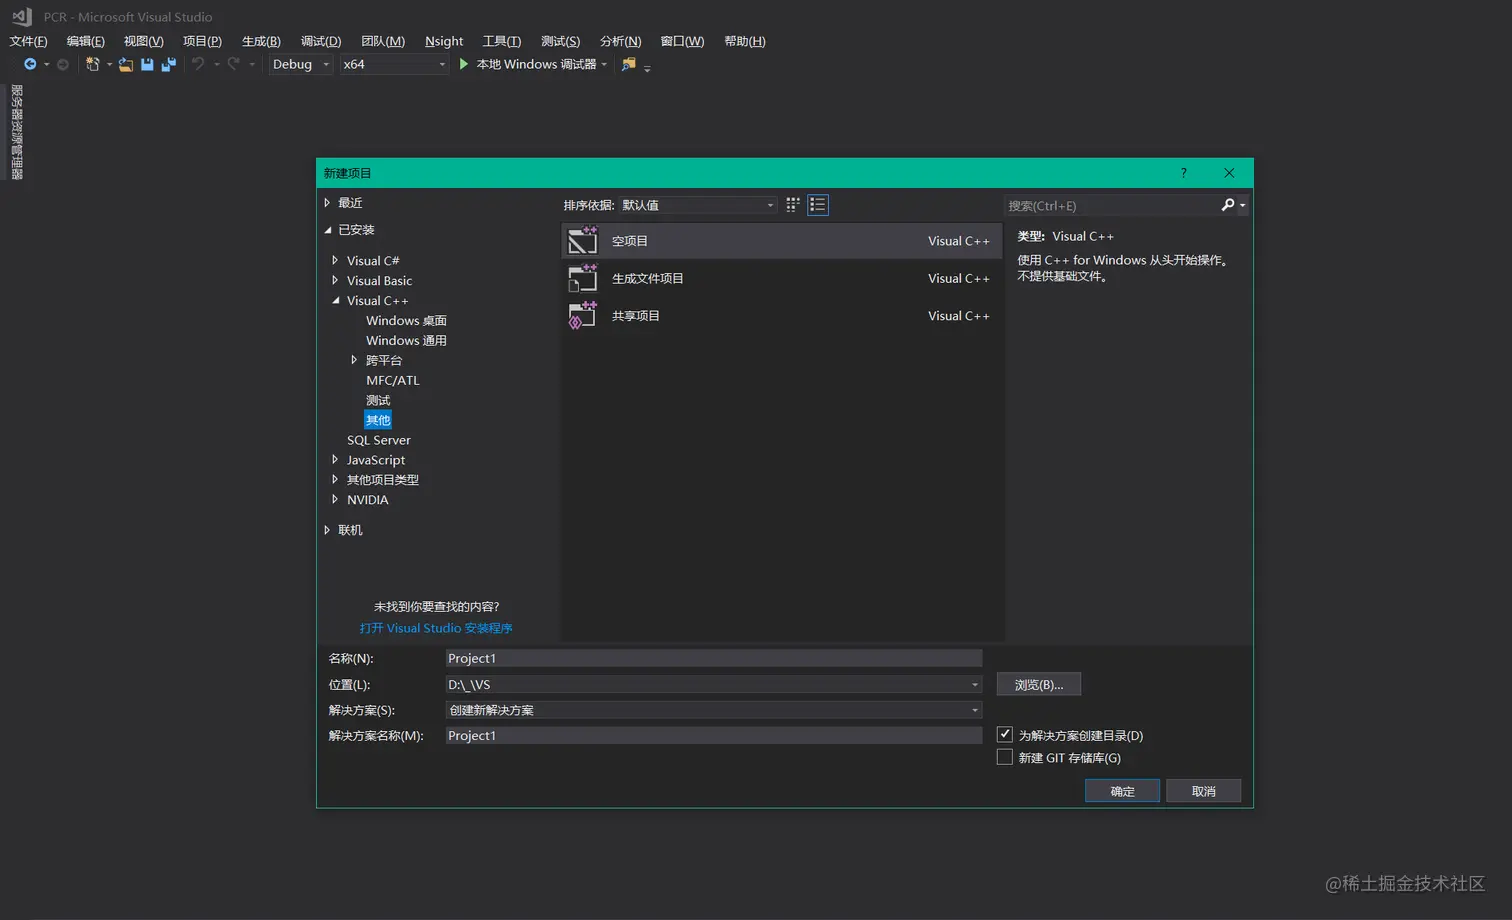1512x920 pixels.
Task: Open the 工具(T) menu
Action: 502,41
